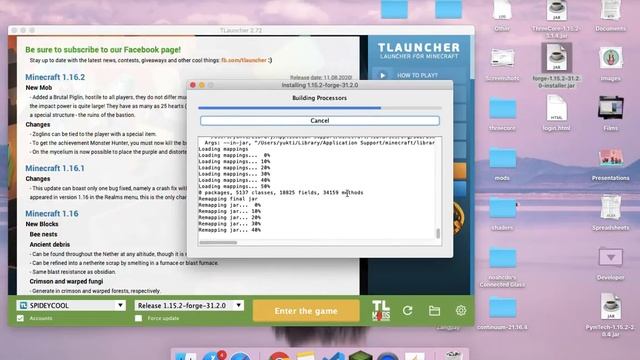Select the threecore folder on desktop

click(x=502, y=113)
